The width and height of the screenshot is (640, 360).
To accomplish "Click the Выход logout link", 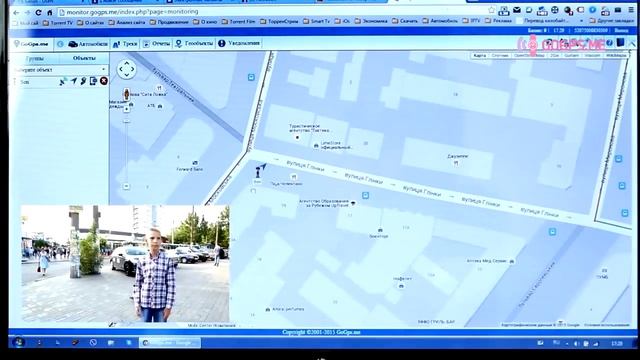I will click(x=621, y=31).
